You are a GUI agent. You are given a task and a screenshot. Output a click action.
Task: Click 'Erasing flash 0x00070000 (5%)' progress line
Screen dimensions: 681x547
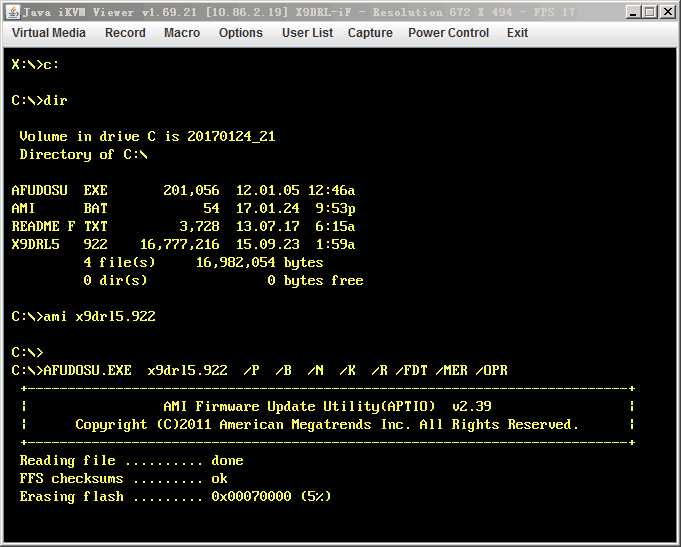[175, 497]
